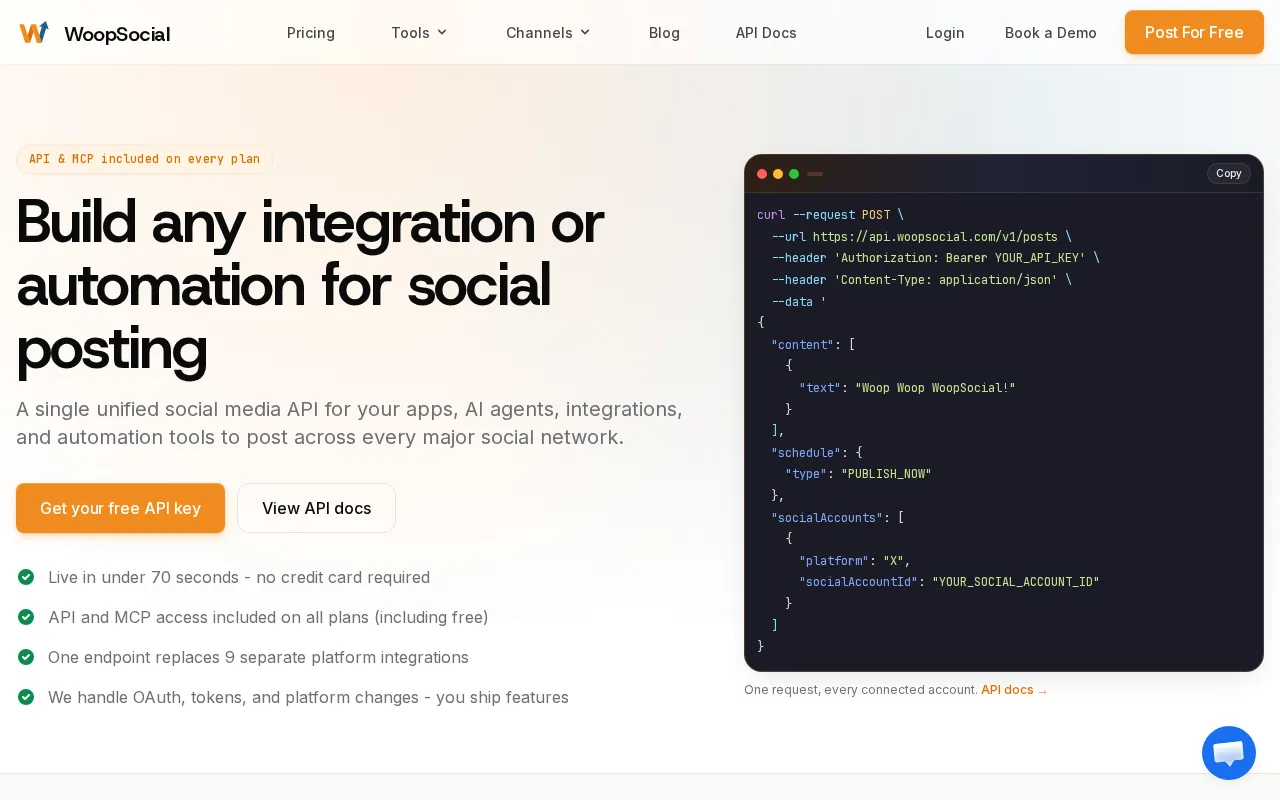The height and width of the screenshot is (800, 1280).
Task: Open the chat support bubble
Action: point(1228,753)
